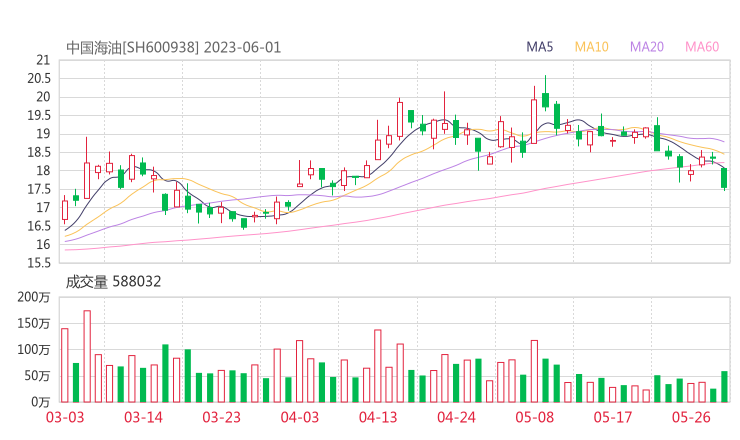Click the 04-24 date axis label

click(x=456, y=417)
